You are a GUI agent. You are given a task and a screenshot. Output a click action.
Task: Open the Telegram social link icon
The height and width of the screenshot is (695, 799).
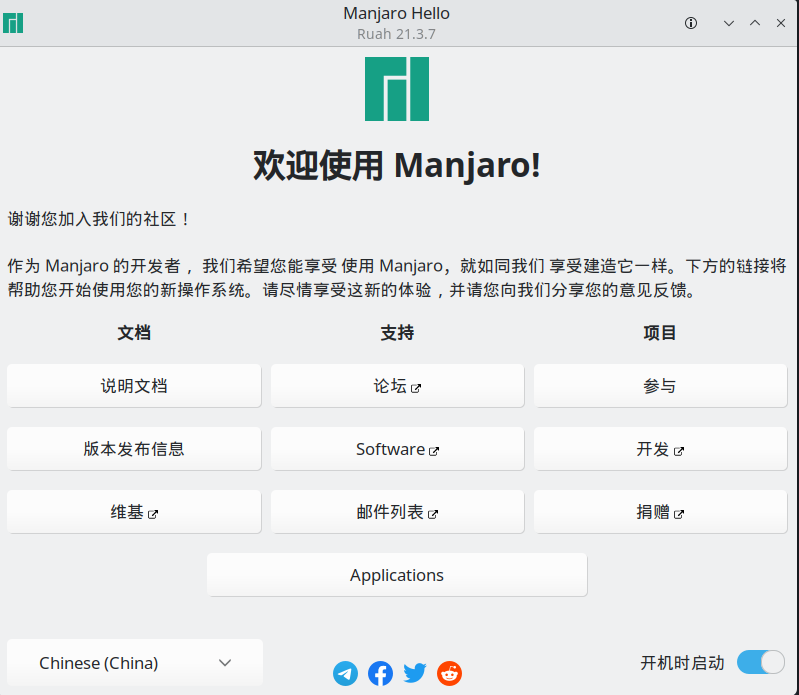(x=345, y=673)
